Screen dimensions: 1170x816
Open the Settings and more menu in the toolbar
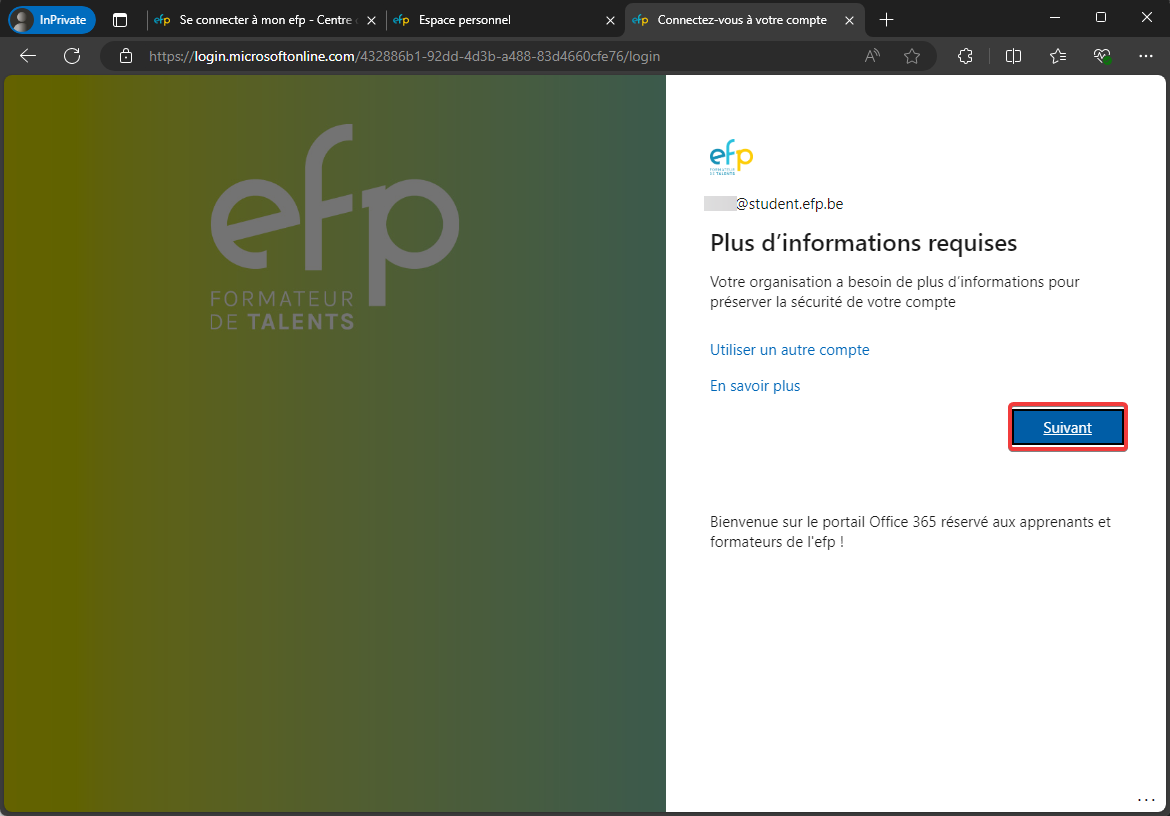point(1146,56)
